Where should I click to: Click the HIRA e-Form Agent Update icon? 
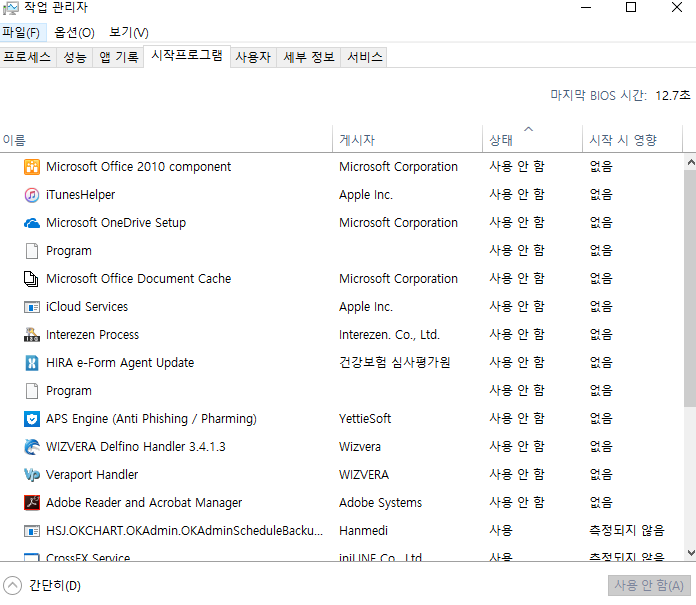[x=32, y=363]
